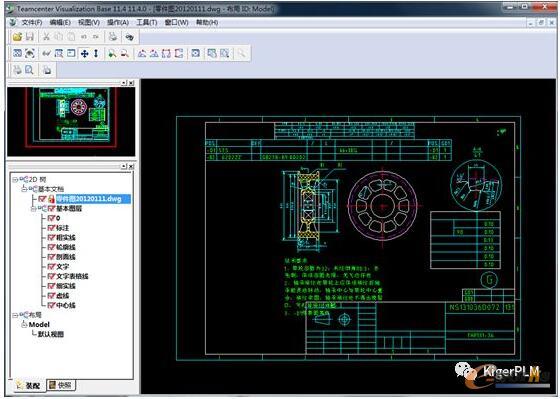This screenshot has height=399, width=560.
Task: Open the 工具(T) menu
Action: 146,23
